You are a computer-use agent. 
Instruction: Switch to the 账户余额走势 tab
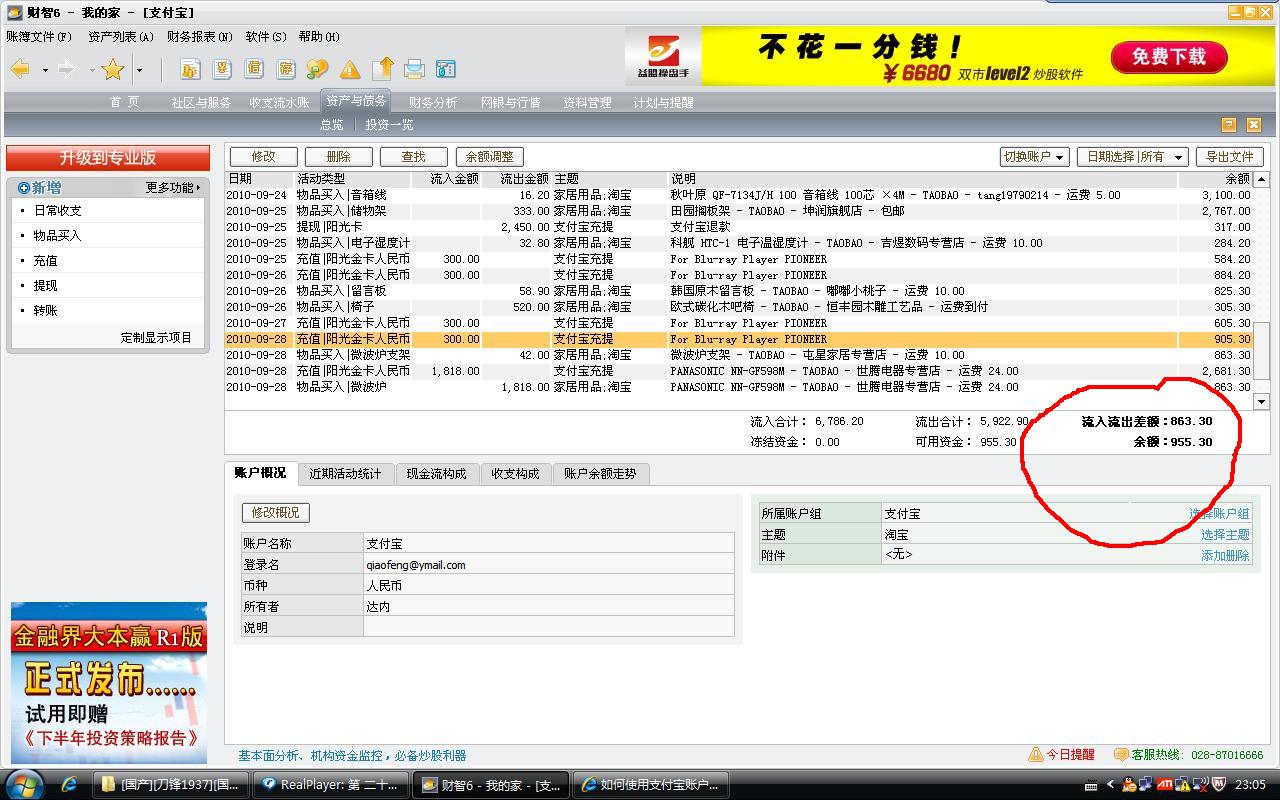[600, 474]
